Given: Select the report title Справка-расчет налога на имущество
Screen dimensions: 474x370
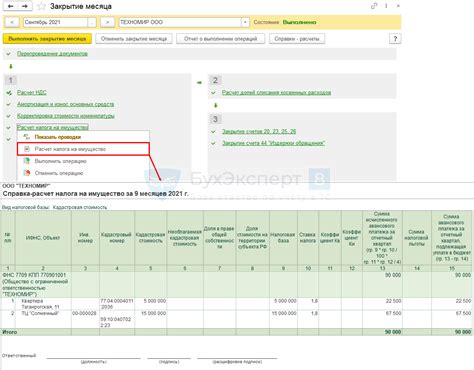Looking at the screenshot, I should pos(95,194).
